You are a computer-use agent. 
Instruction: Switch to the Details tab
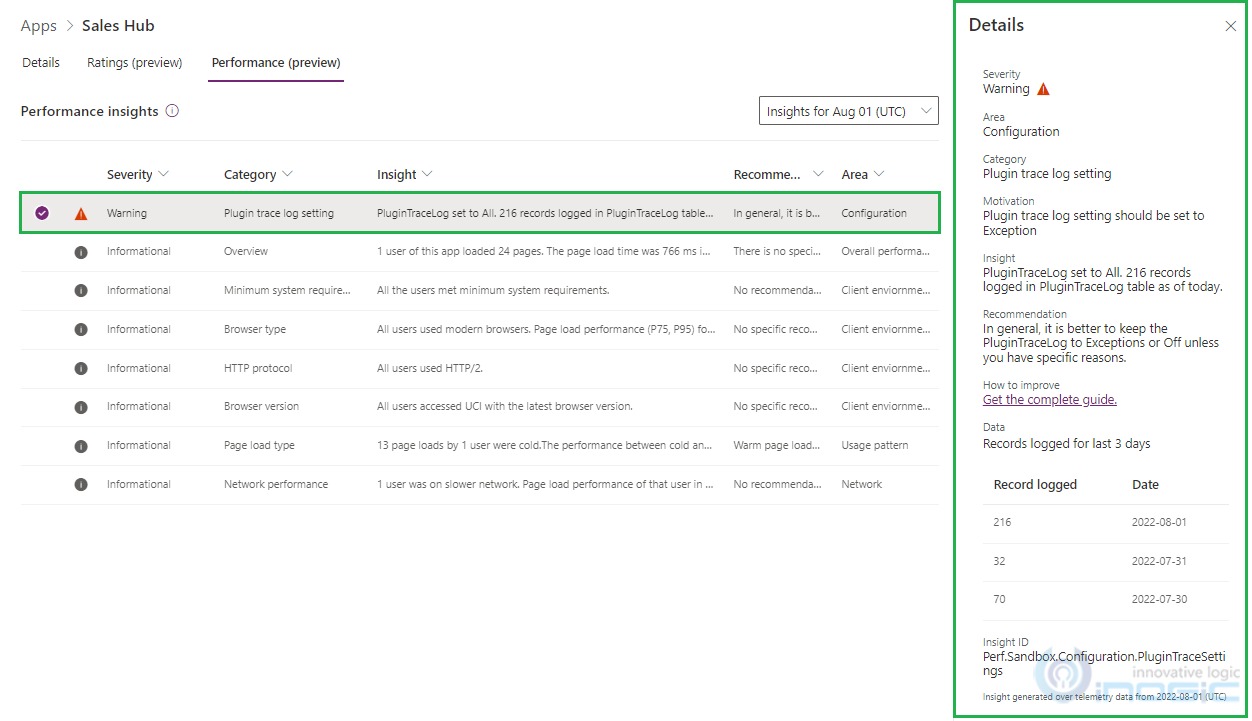(x=41, y=62)
